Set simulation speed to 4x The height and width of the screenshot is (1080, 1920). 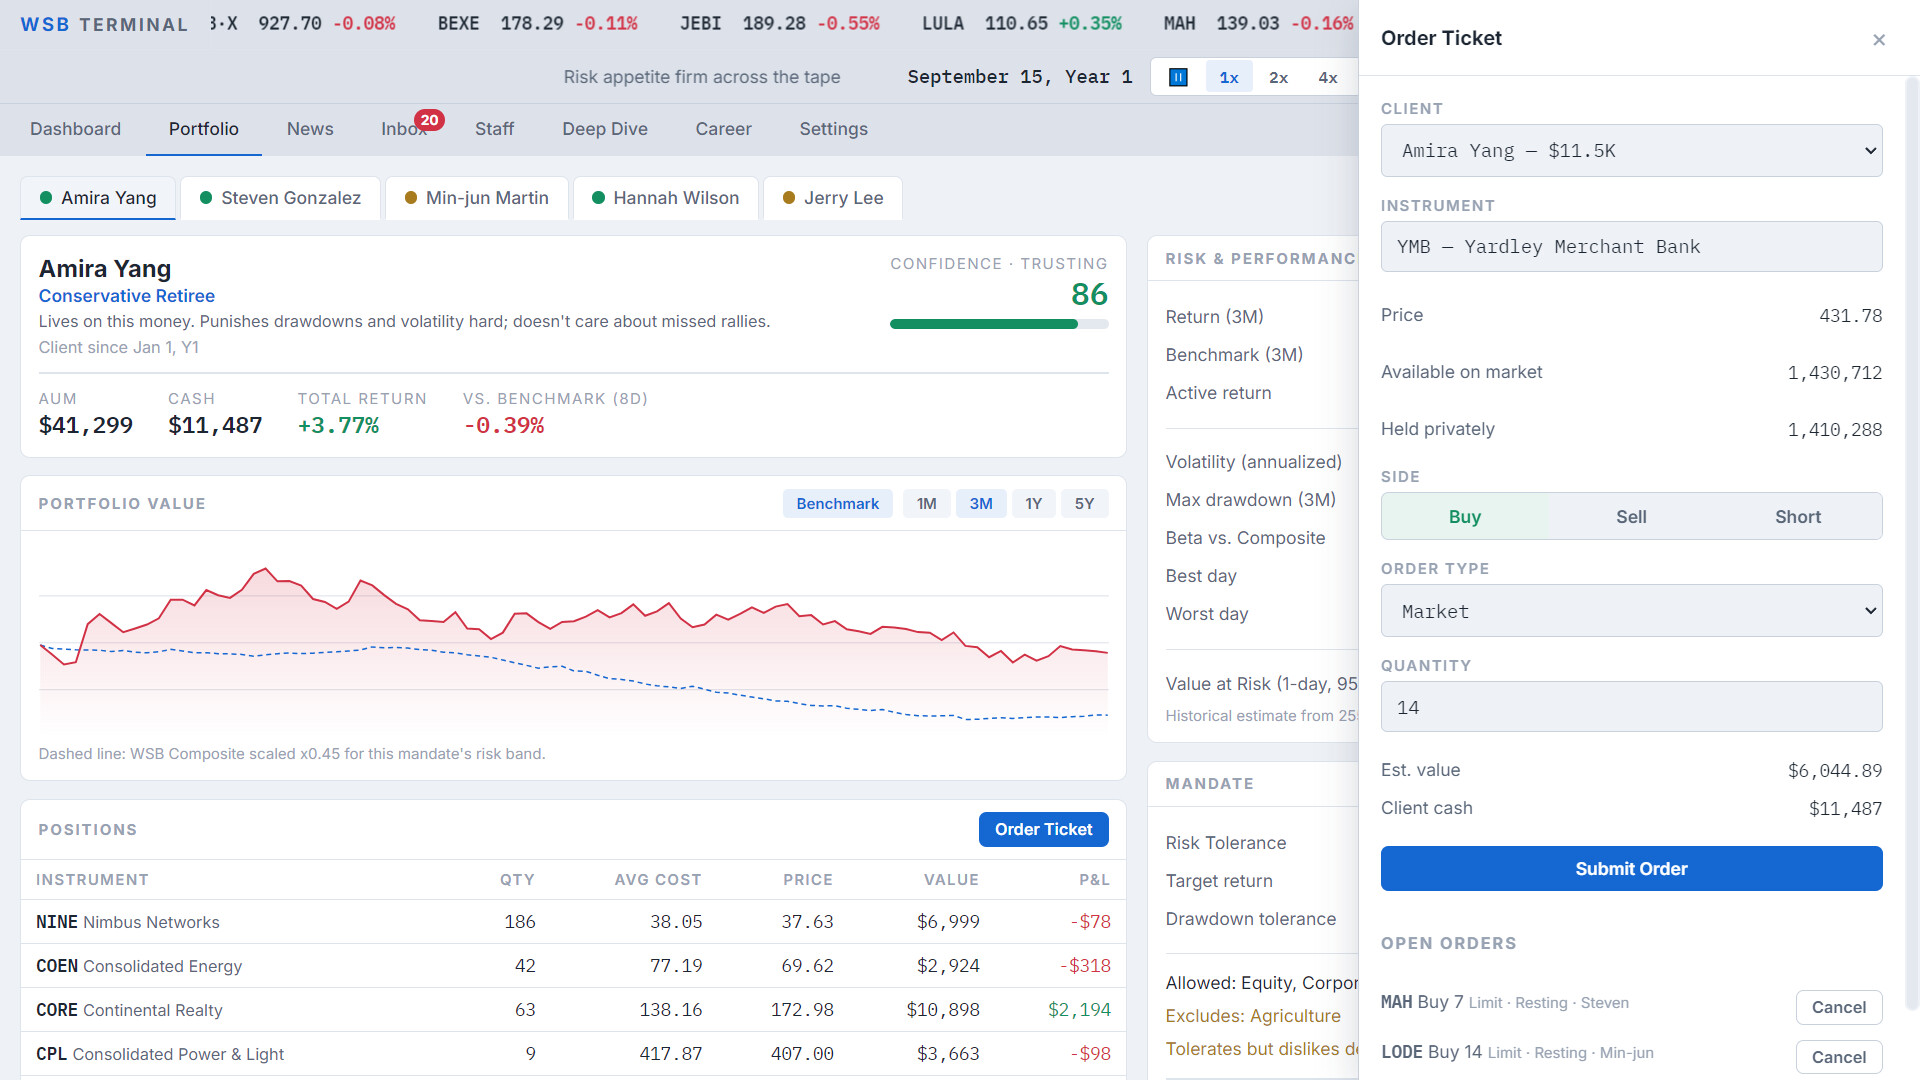coord(1327,77)
